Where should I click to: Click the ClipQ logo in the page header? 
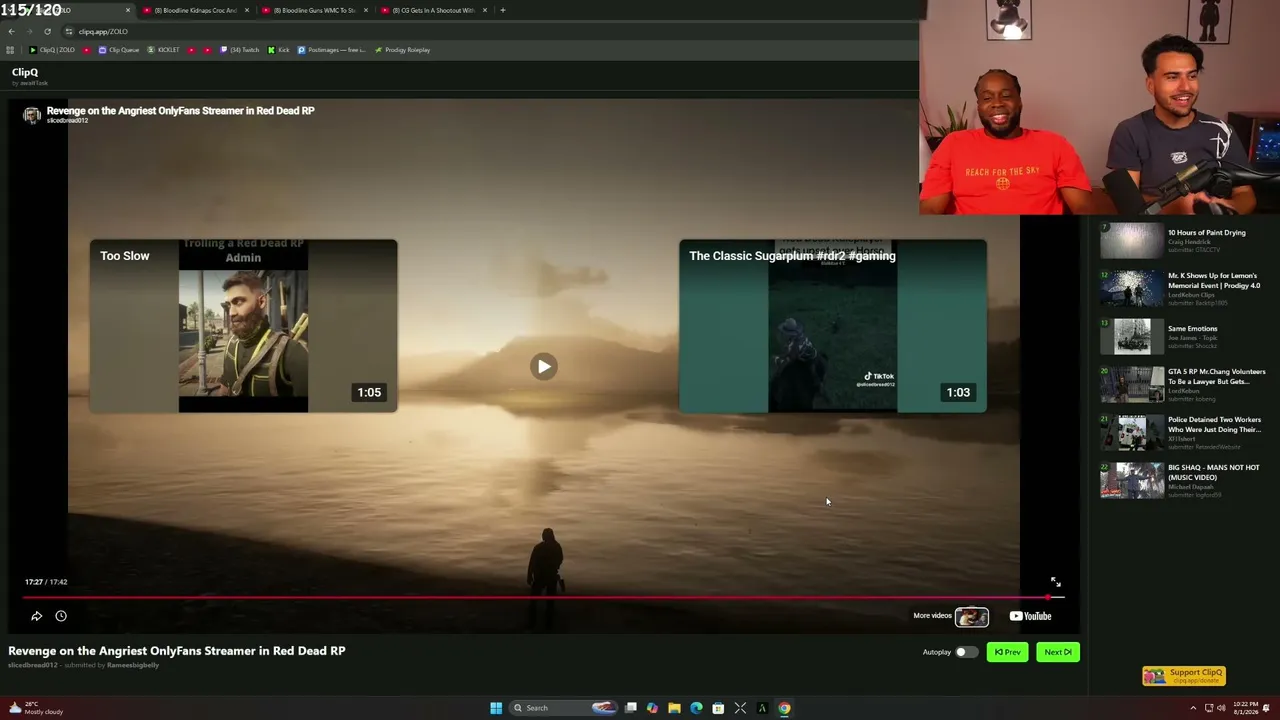pyautogui.click(x=25, y=72)
